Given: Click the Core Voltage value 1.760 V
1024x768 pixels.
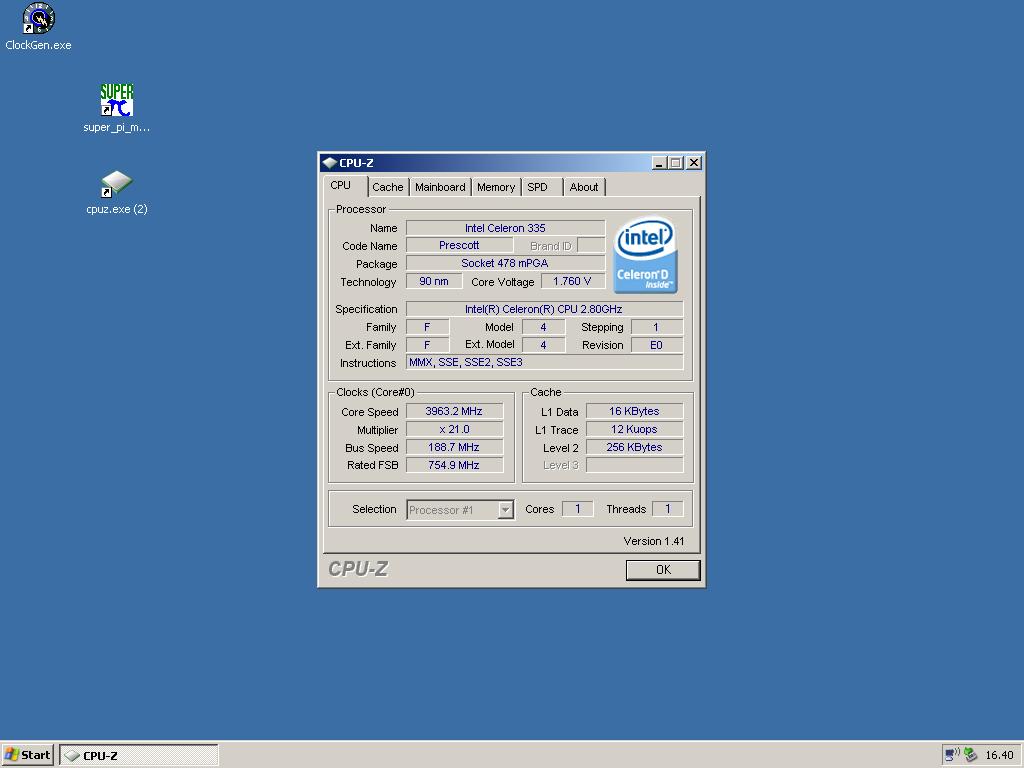Looking at the screenshot, I should 573,281.
